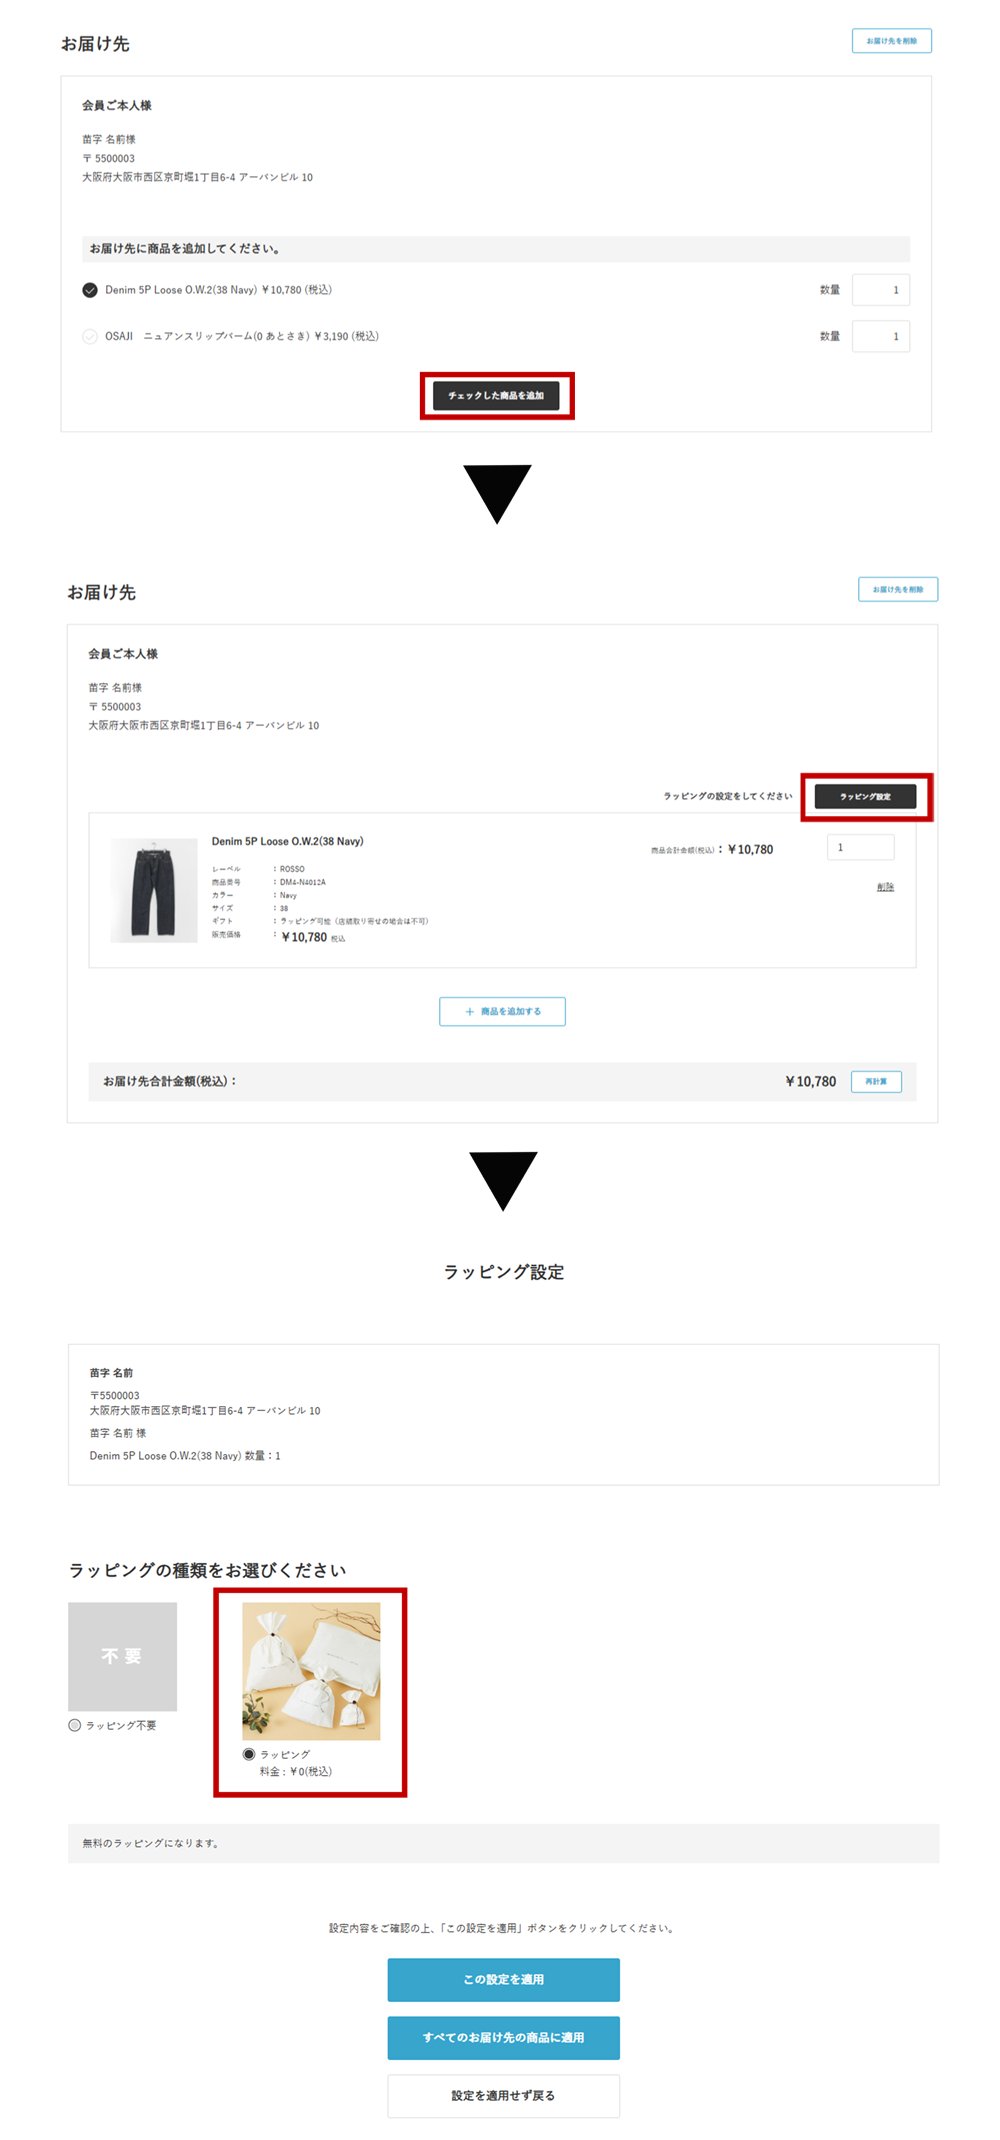1000x2140 pixels.
Task: Open ラッピング設定 button
Action: pos(865,796)
